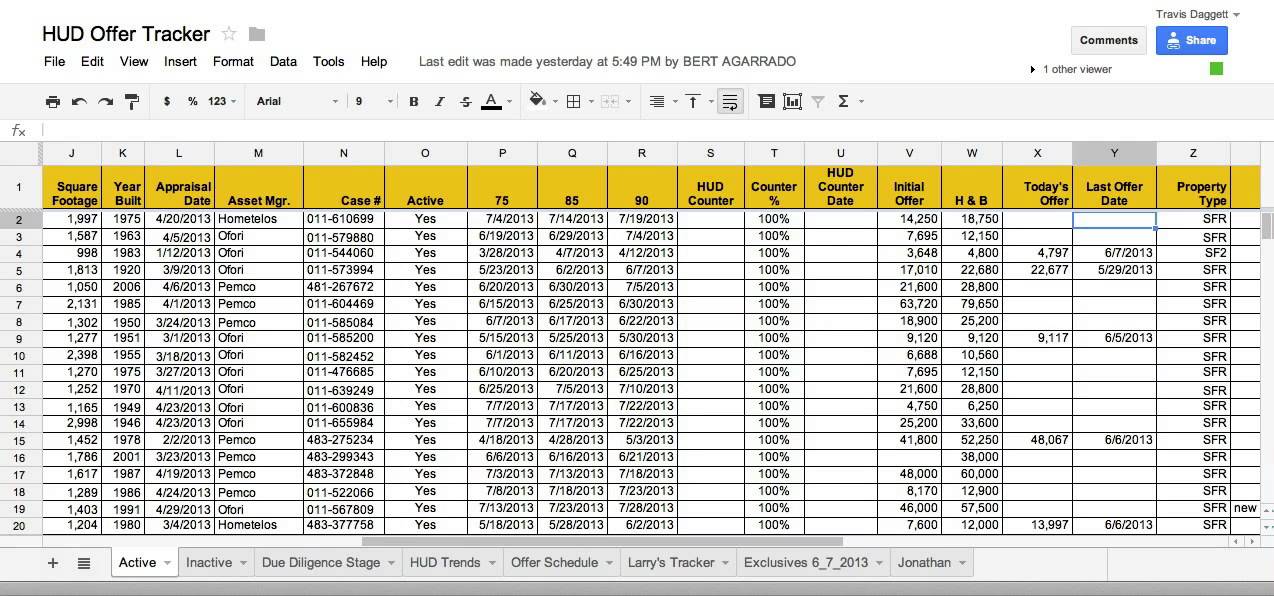Select the 'Last Offer Date' header cell

tap(1114, 187)
